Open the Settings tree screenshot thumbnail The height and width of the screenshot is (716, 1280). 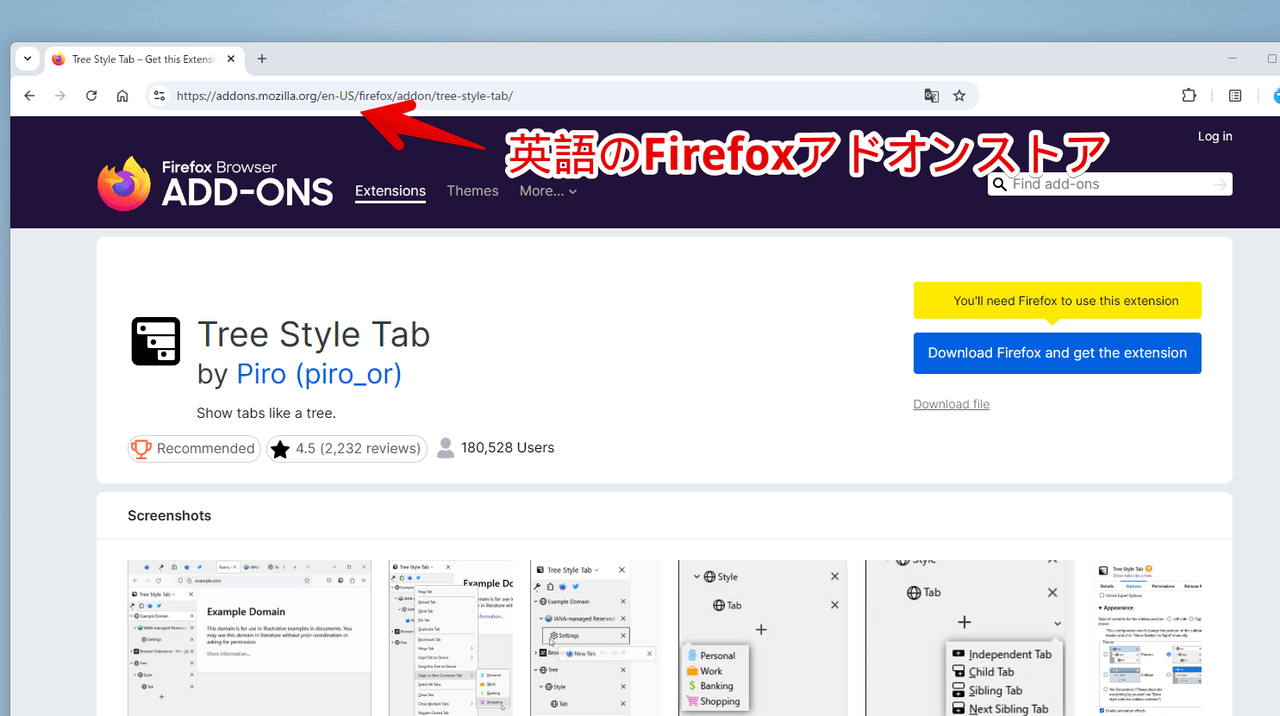pos(596,638)
